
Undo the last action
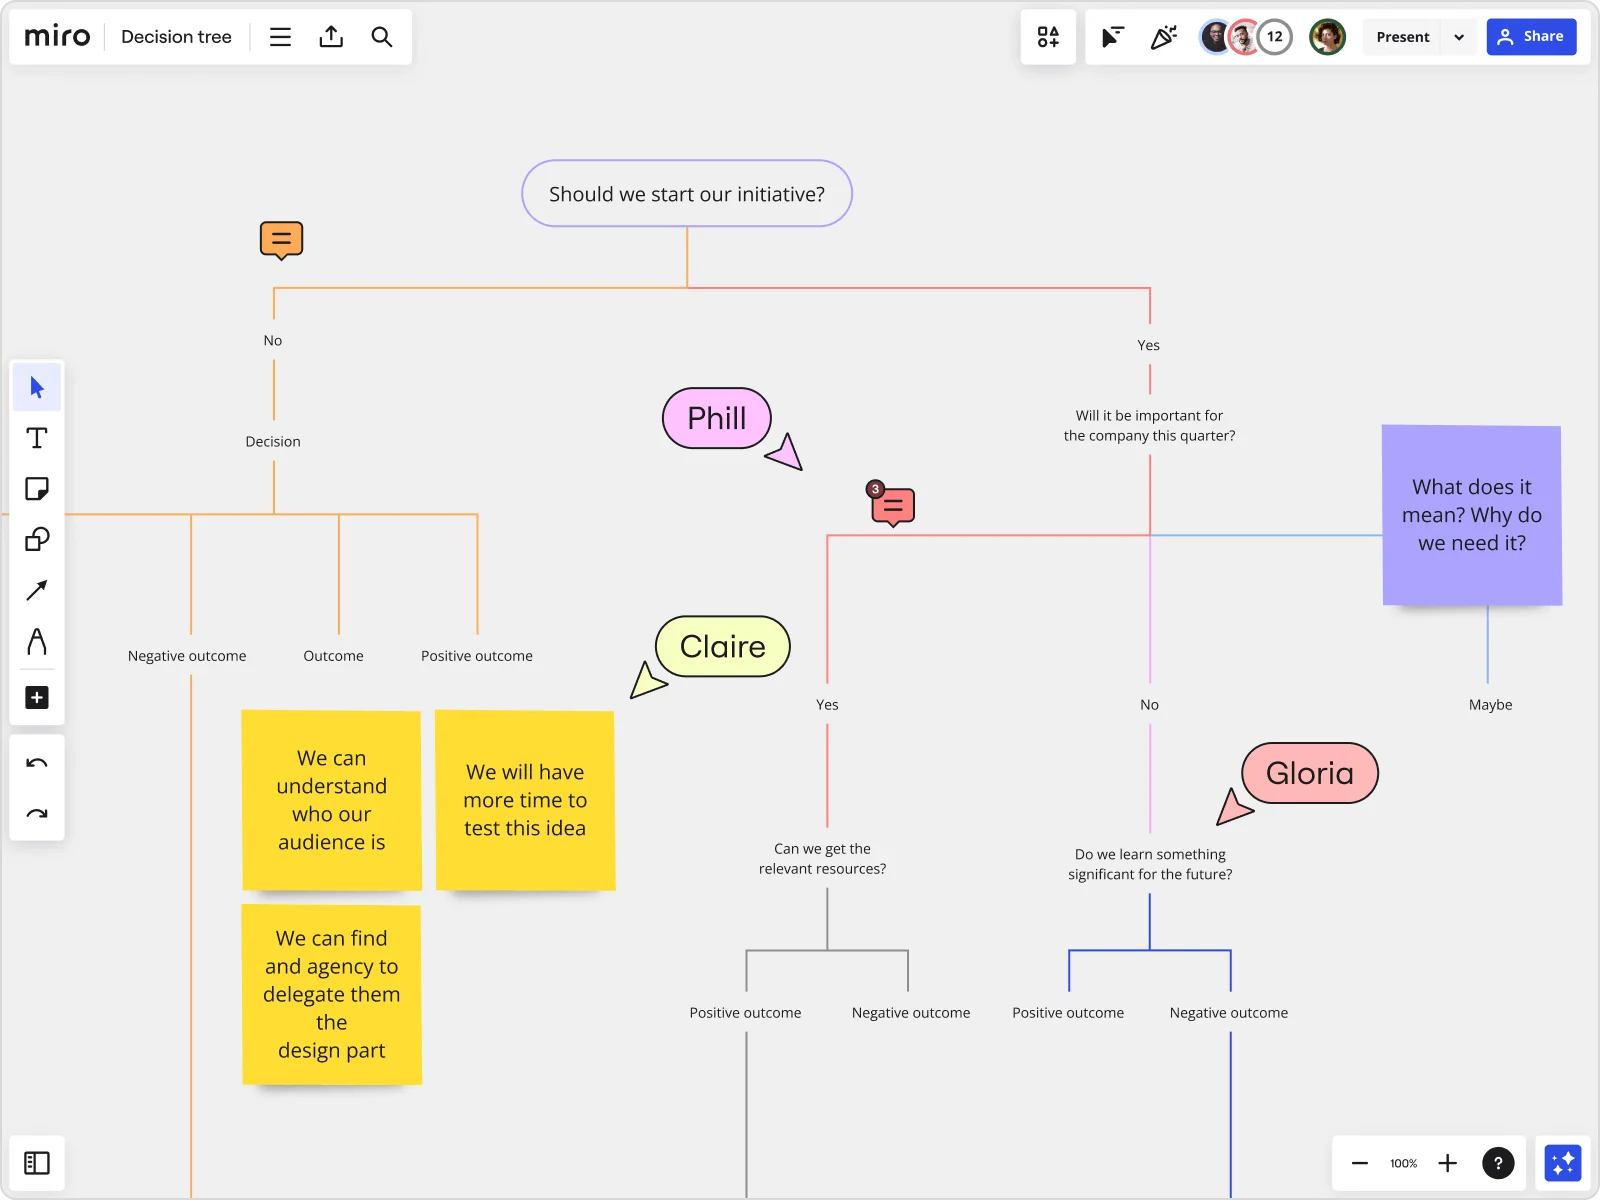coord(37,764)
